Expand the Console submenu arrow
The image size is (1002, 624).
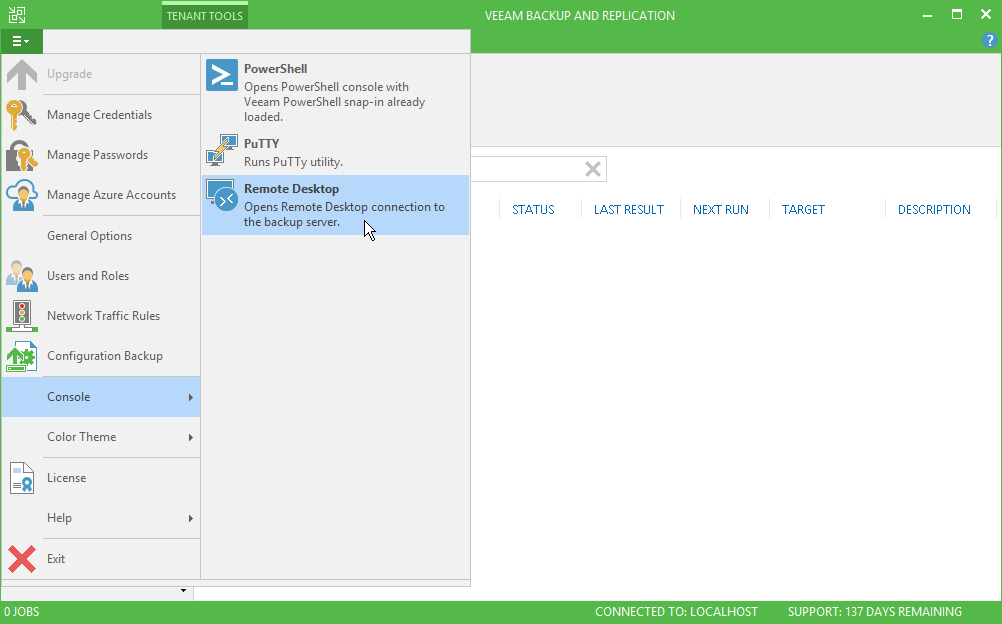pos(190,397)
